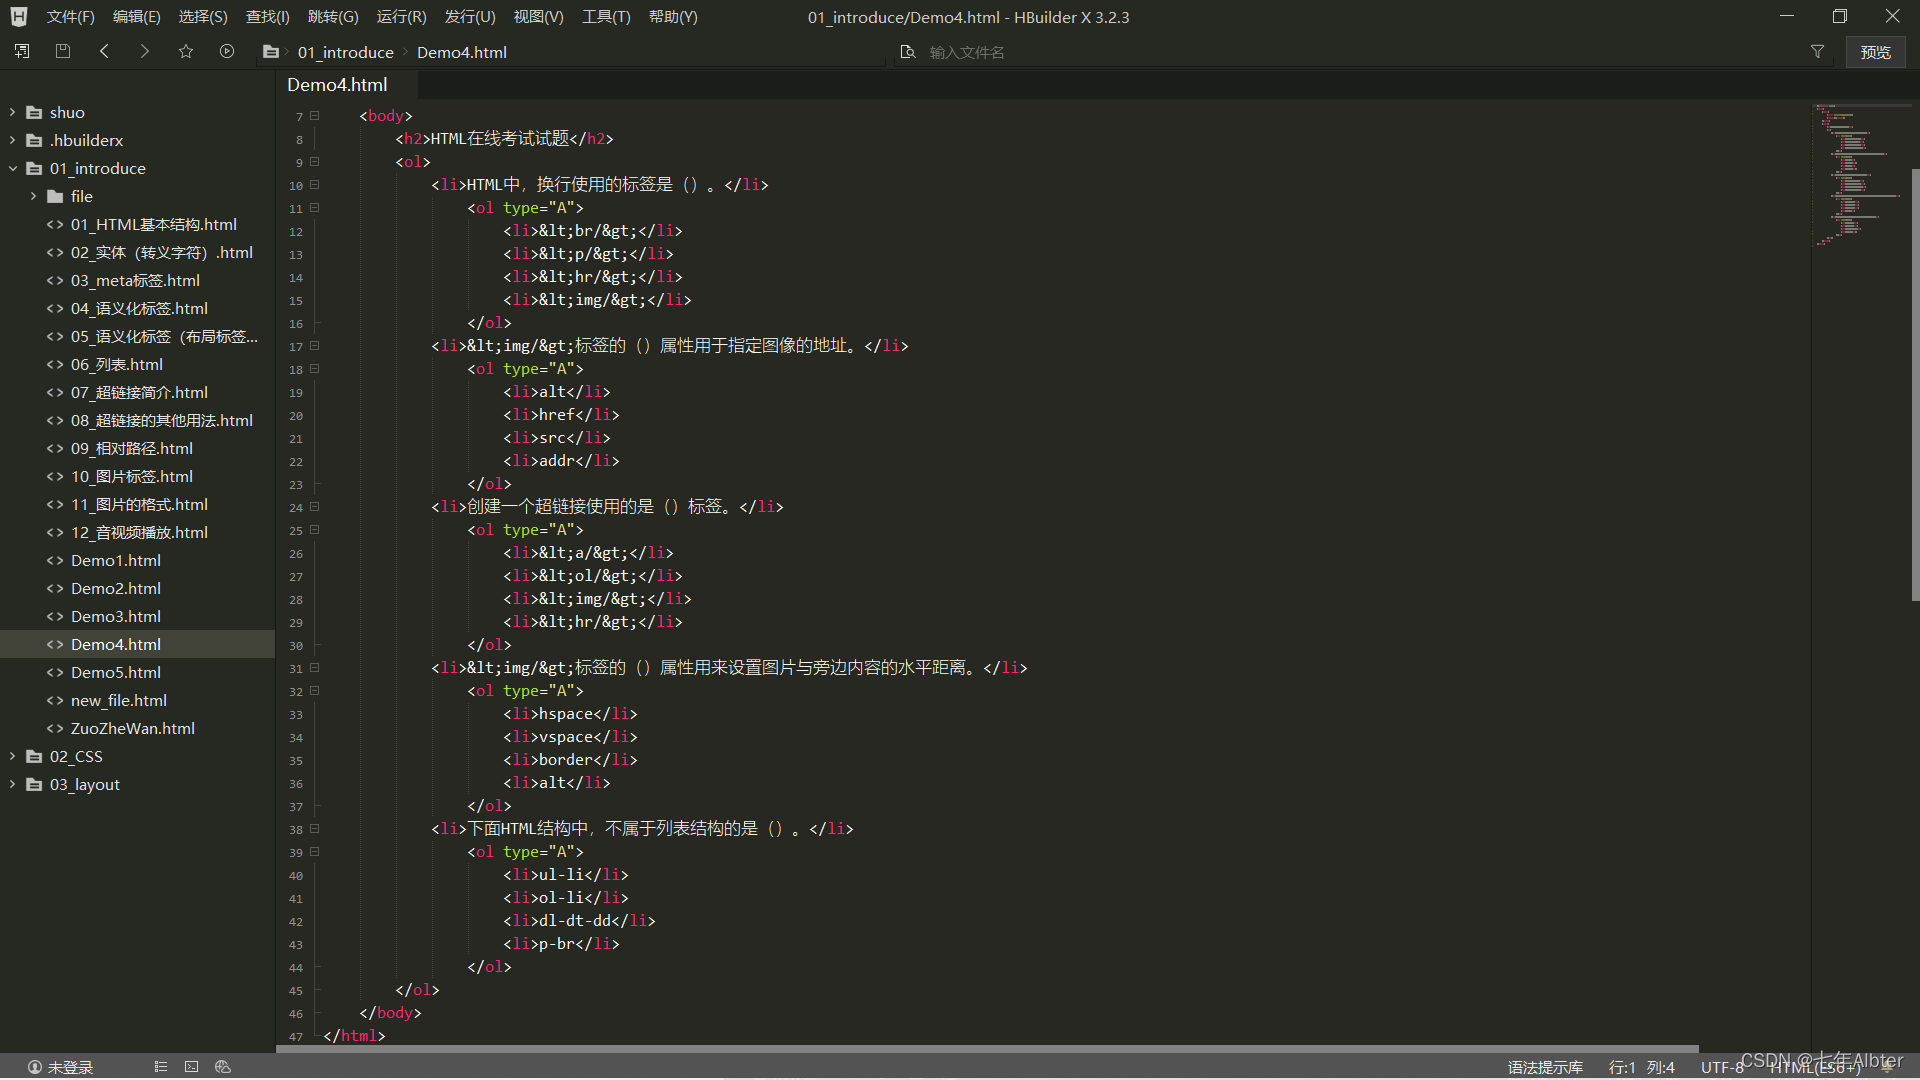Go forward with the right arrow icon
Image resolution: width=1920 pixels, height=1080 pixels.
click(x=145, y=51)
